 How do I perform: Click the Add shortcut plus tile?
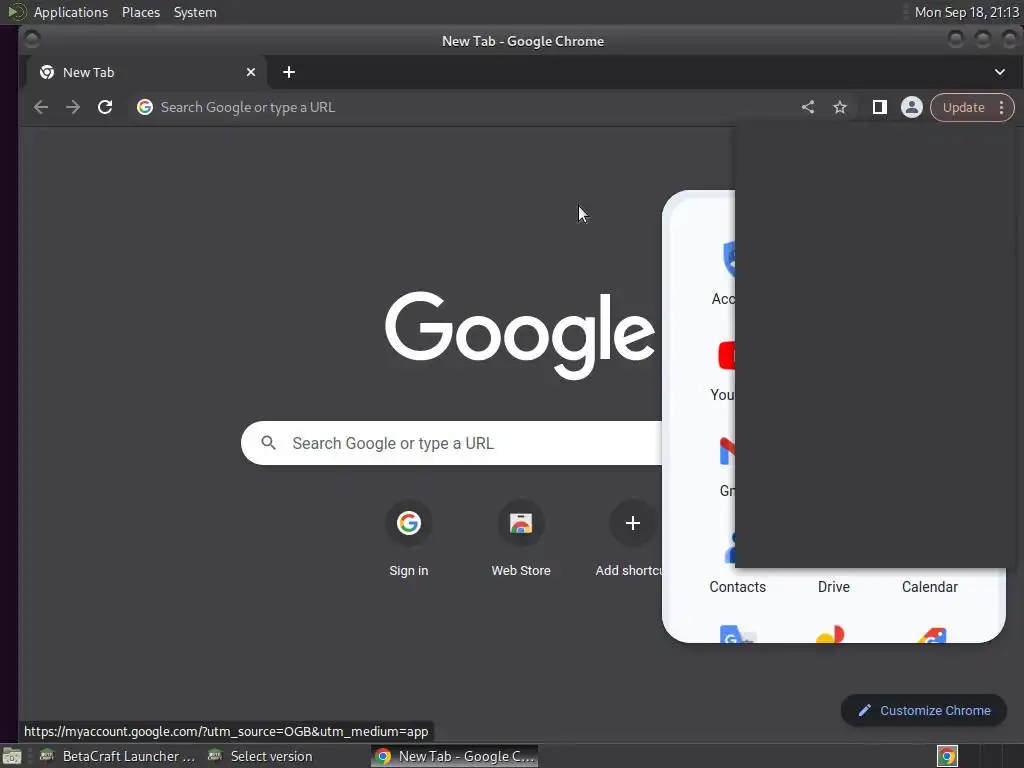632,523
